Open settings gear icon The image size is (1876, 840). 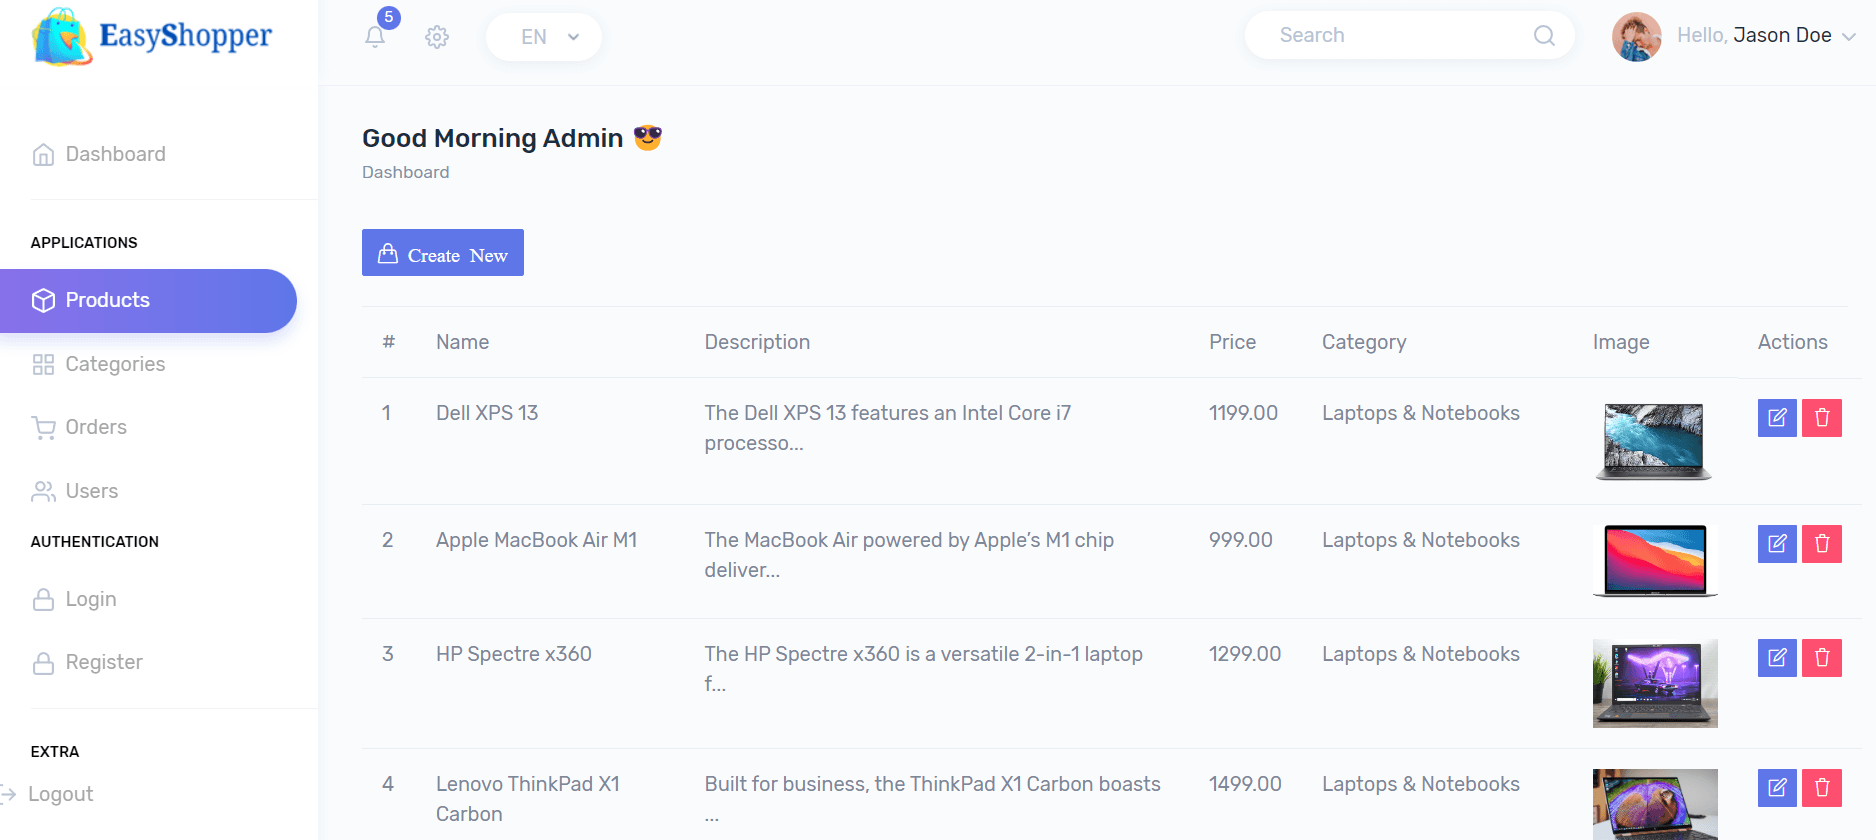(x=437, y=37)
